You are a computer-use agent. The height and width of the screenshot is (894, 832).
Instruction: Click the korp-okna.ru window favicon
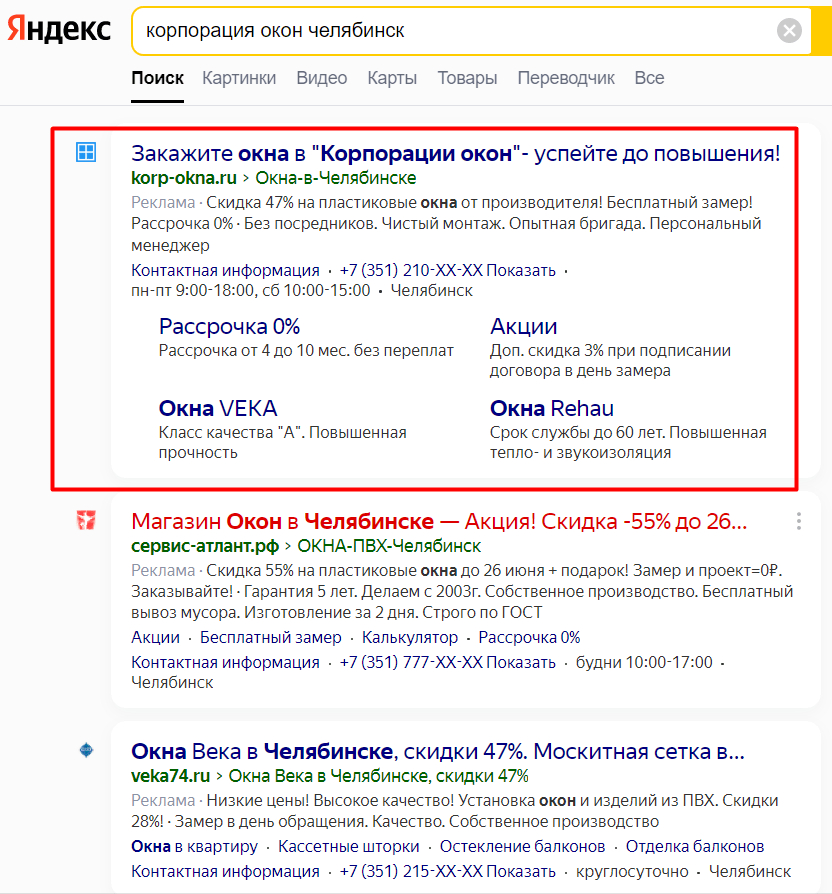pos(86,152)
